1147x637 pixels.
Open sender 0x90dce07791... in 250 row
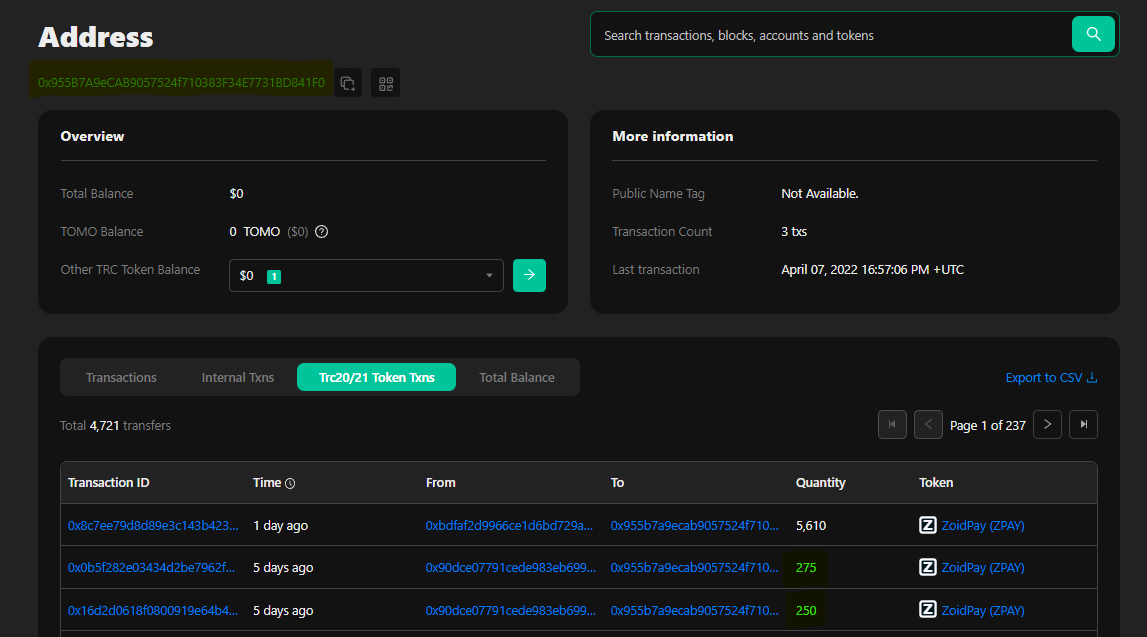pyautogui.click(x=511, y=611)
